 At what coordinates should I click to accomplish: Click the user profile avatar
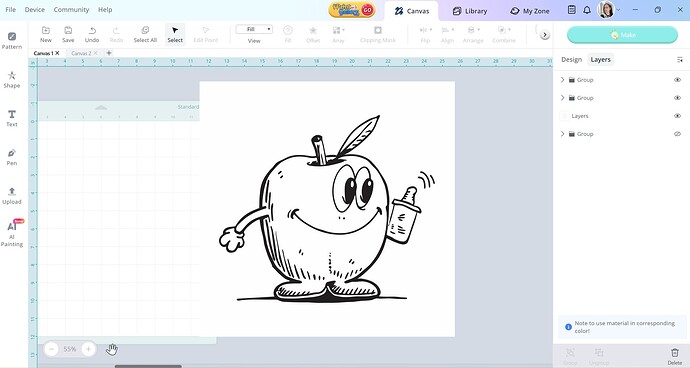[x=606, y=10]
